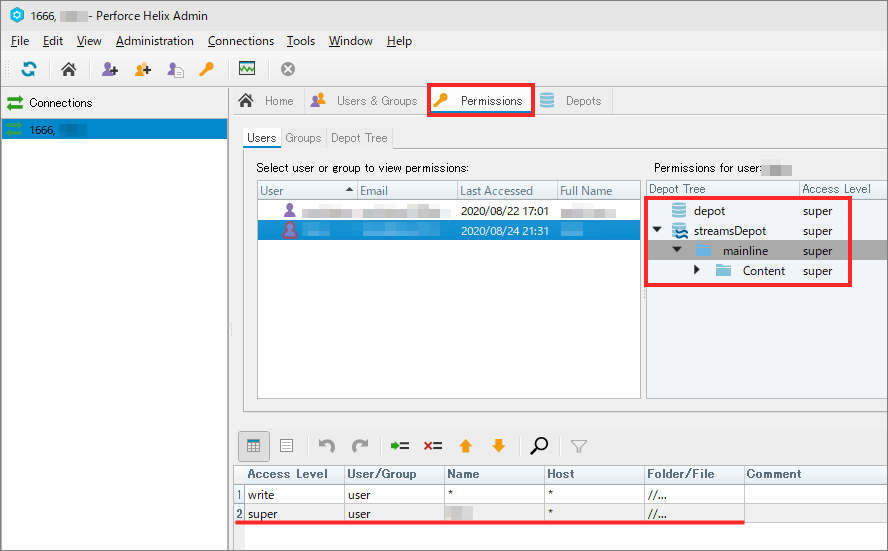Open the Edit menu
Screen dimensions: 888x551
click(x=53, y=41)
